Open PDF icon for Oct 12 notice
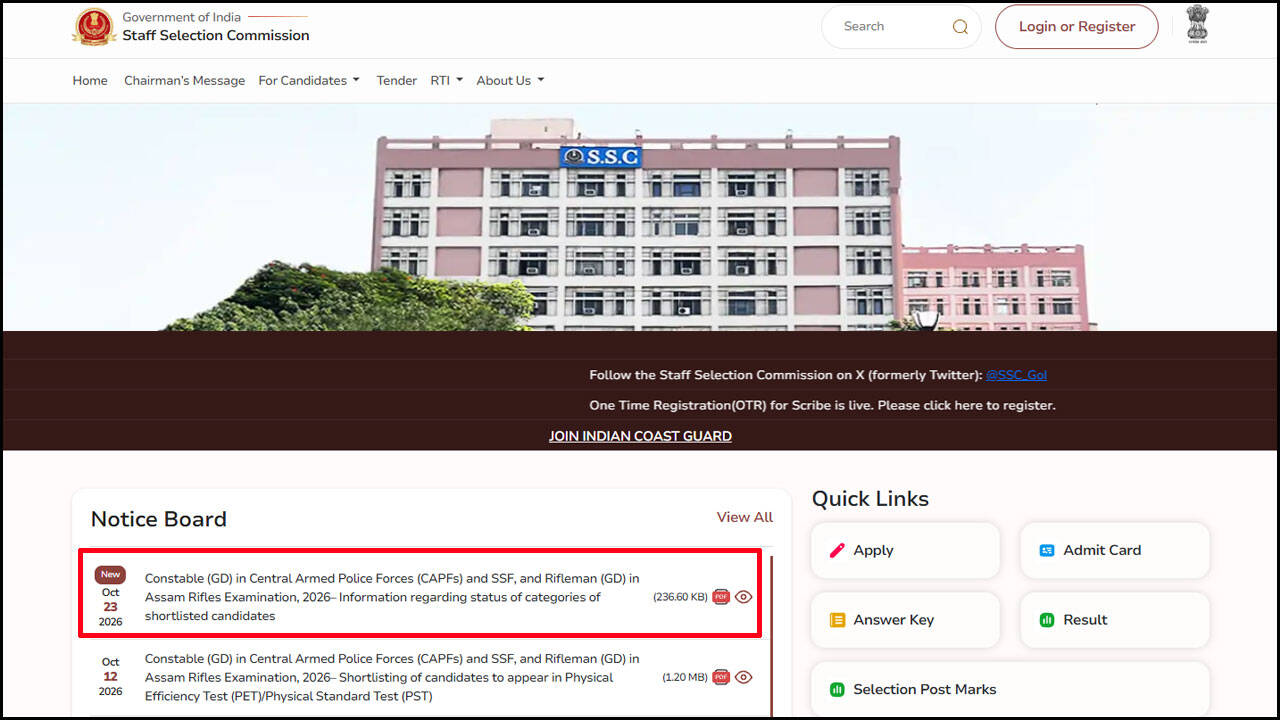 pos(721,677)
